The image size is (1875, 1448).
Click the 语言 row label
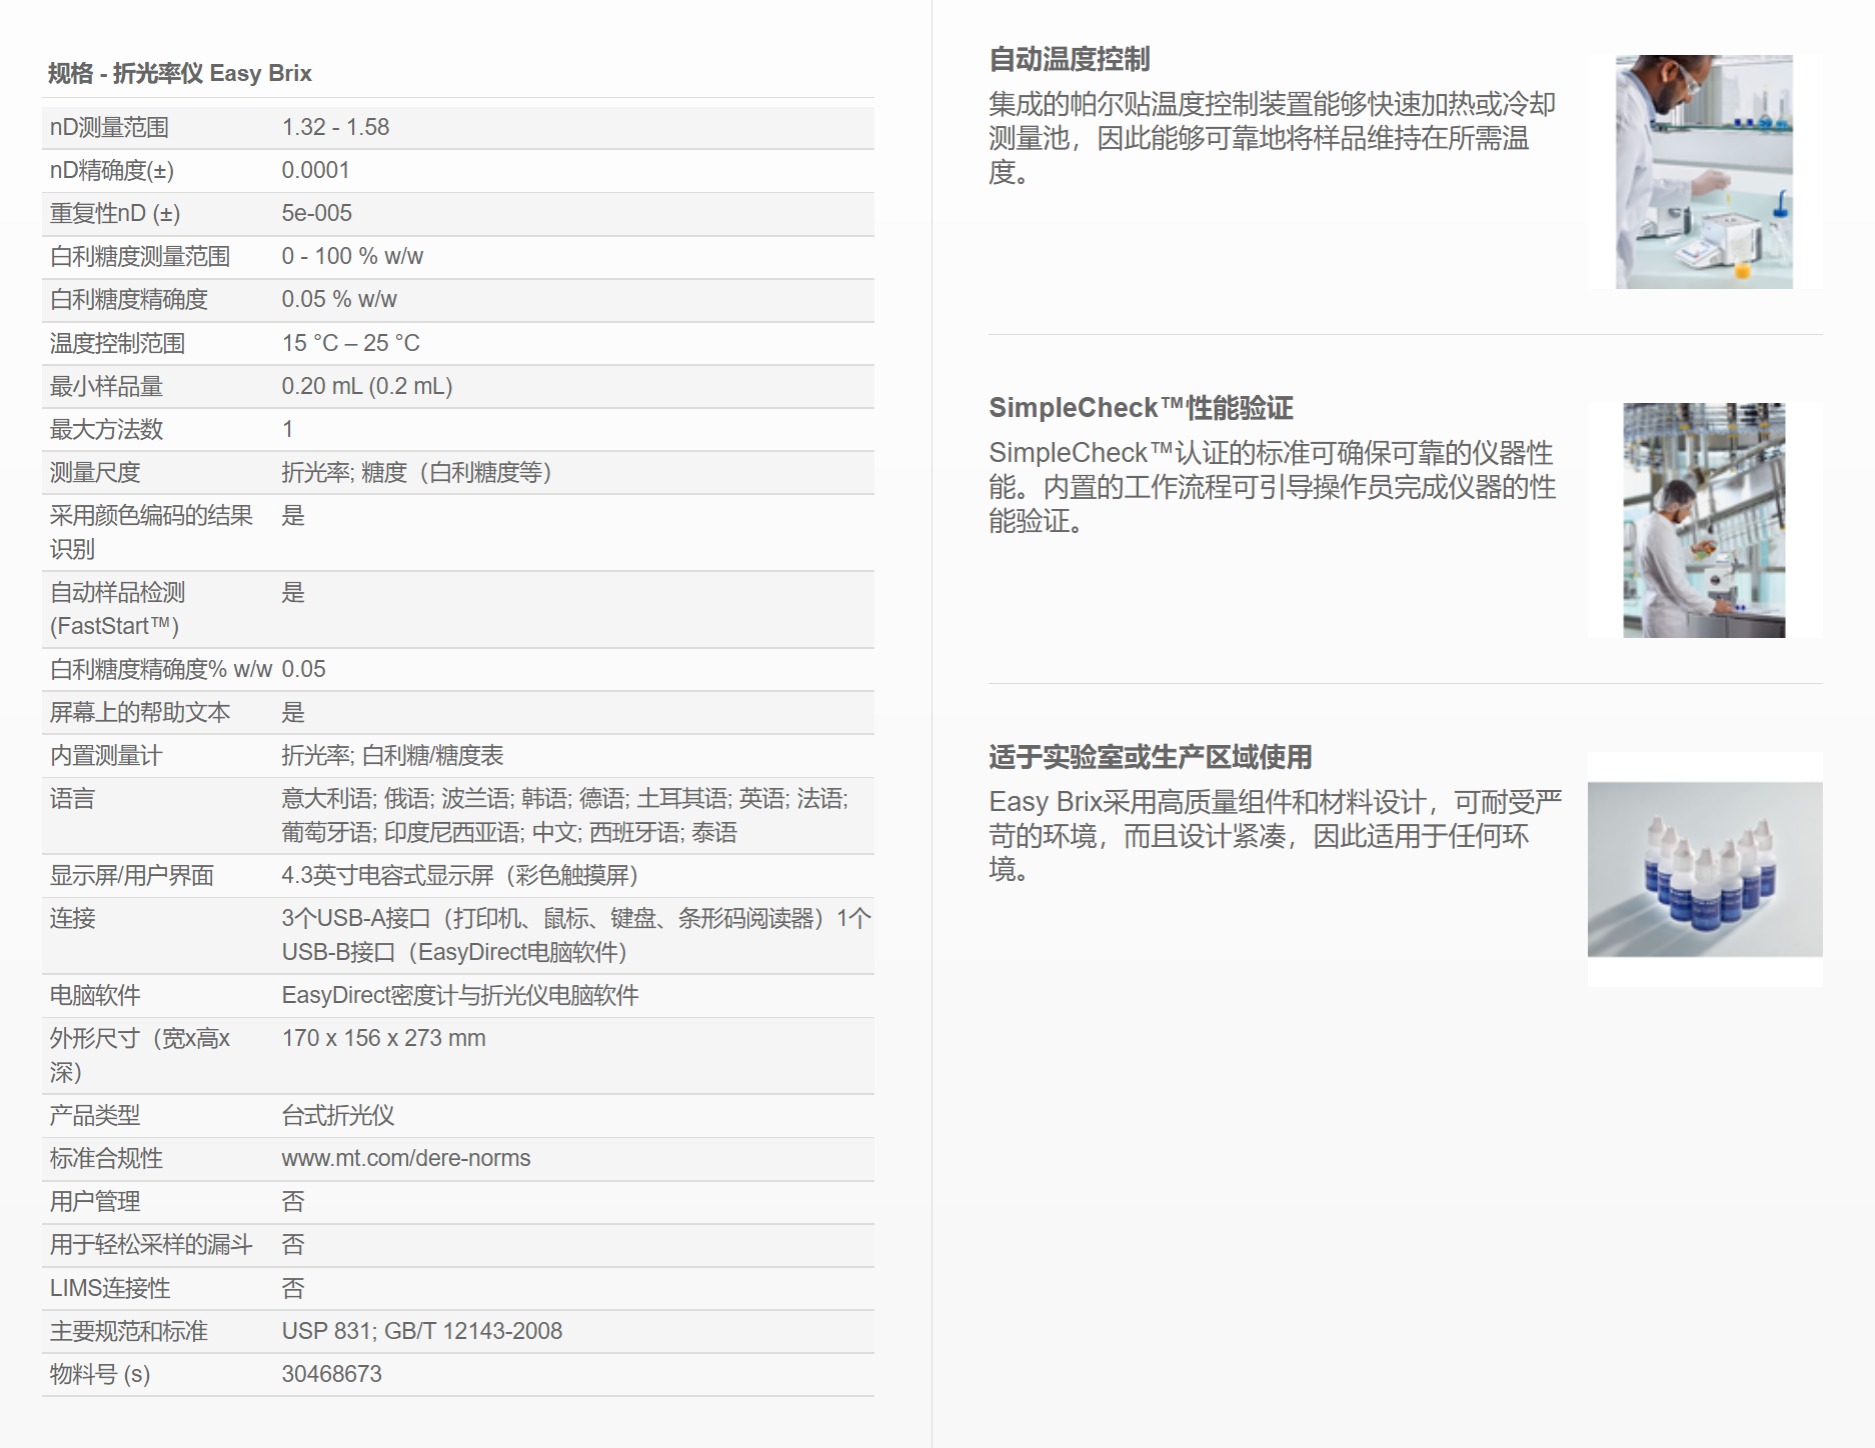click(x=72, y=798)
